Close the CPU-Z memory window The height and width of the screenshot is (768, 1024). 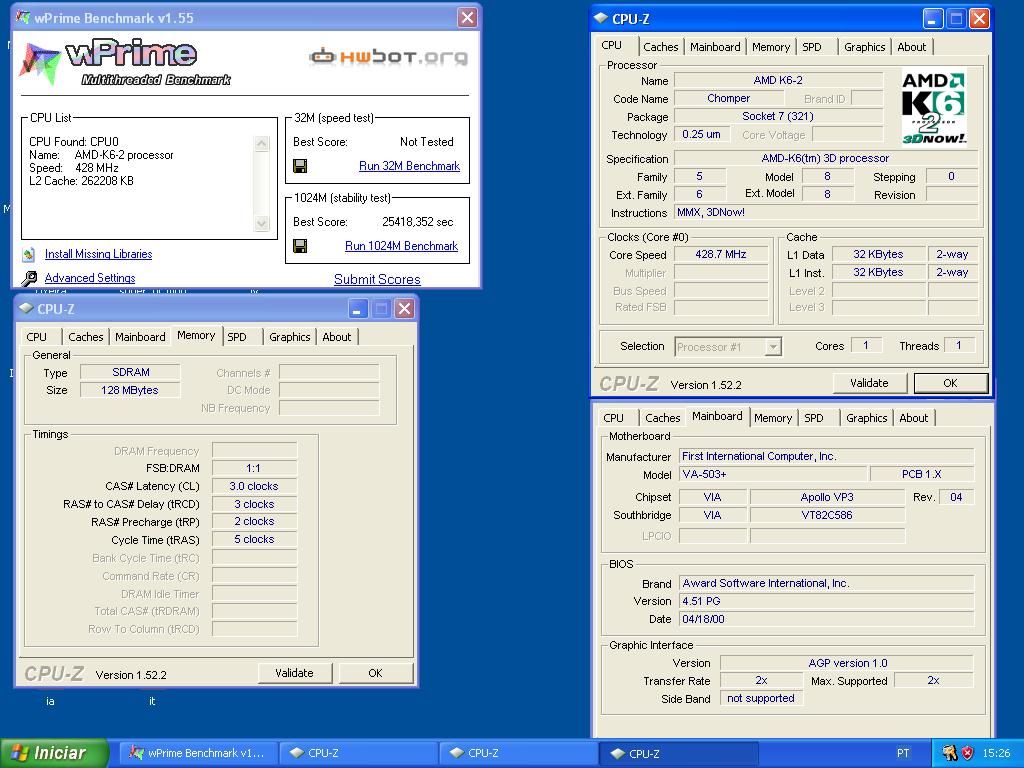[404, 308]
